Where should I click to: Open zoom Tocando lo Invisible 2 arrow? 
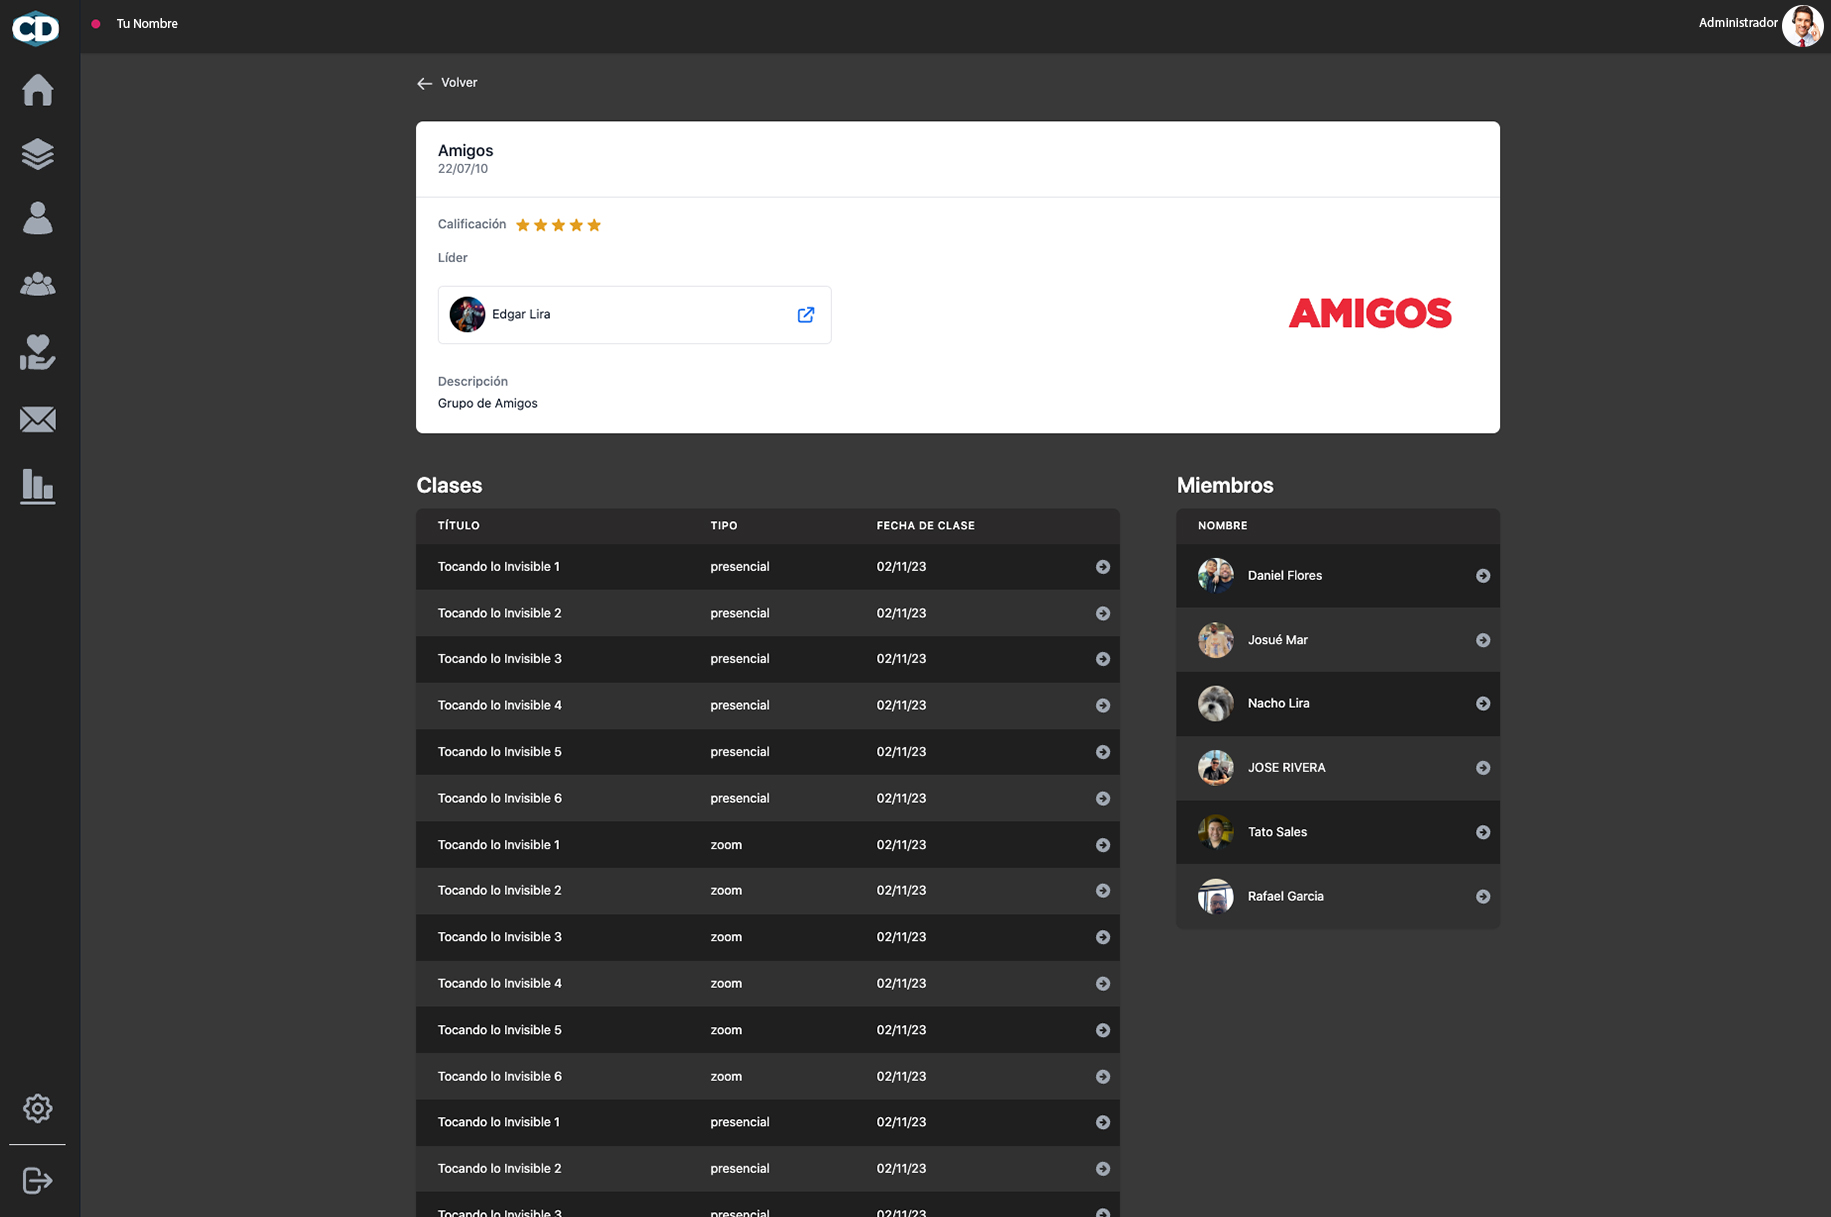pyautogui.click(x=1103, y=891)
